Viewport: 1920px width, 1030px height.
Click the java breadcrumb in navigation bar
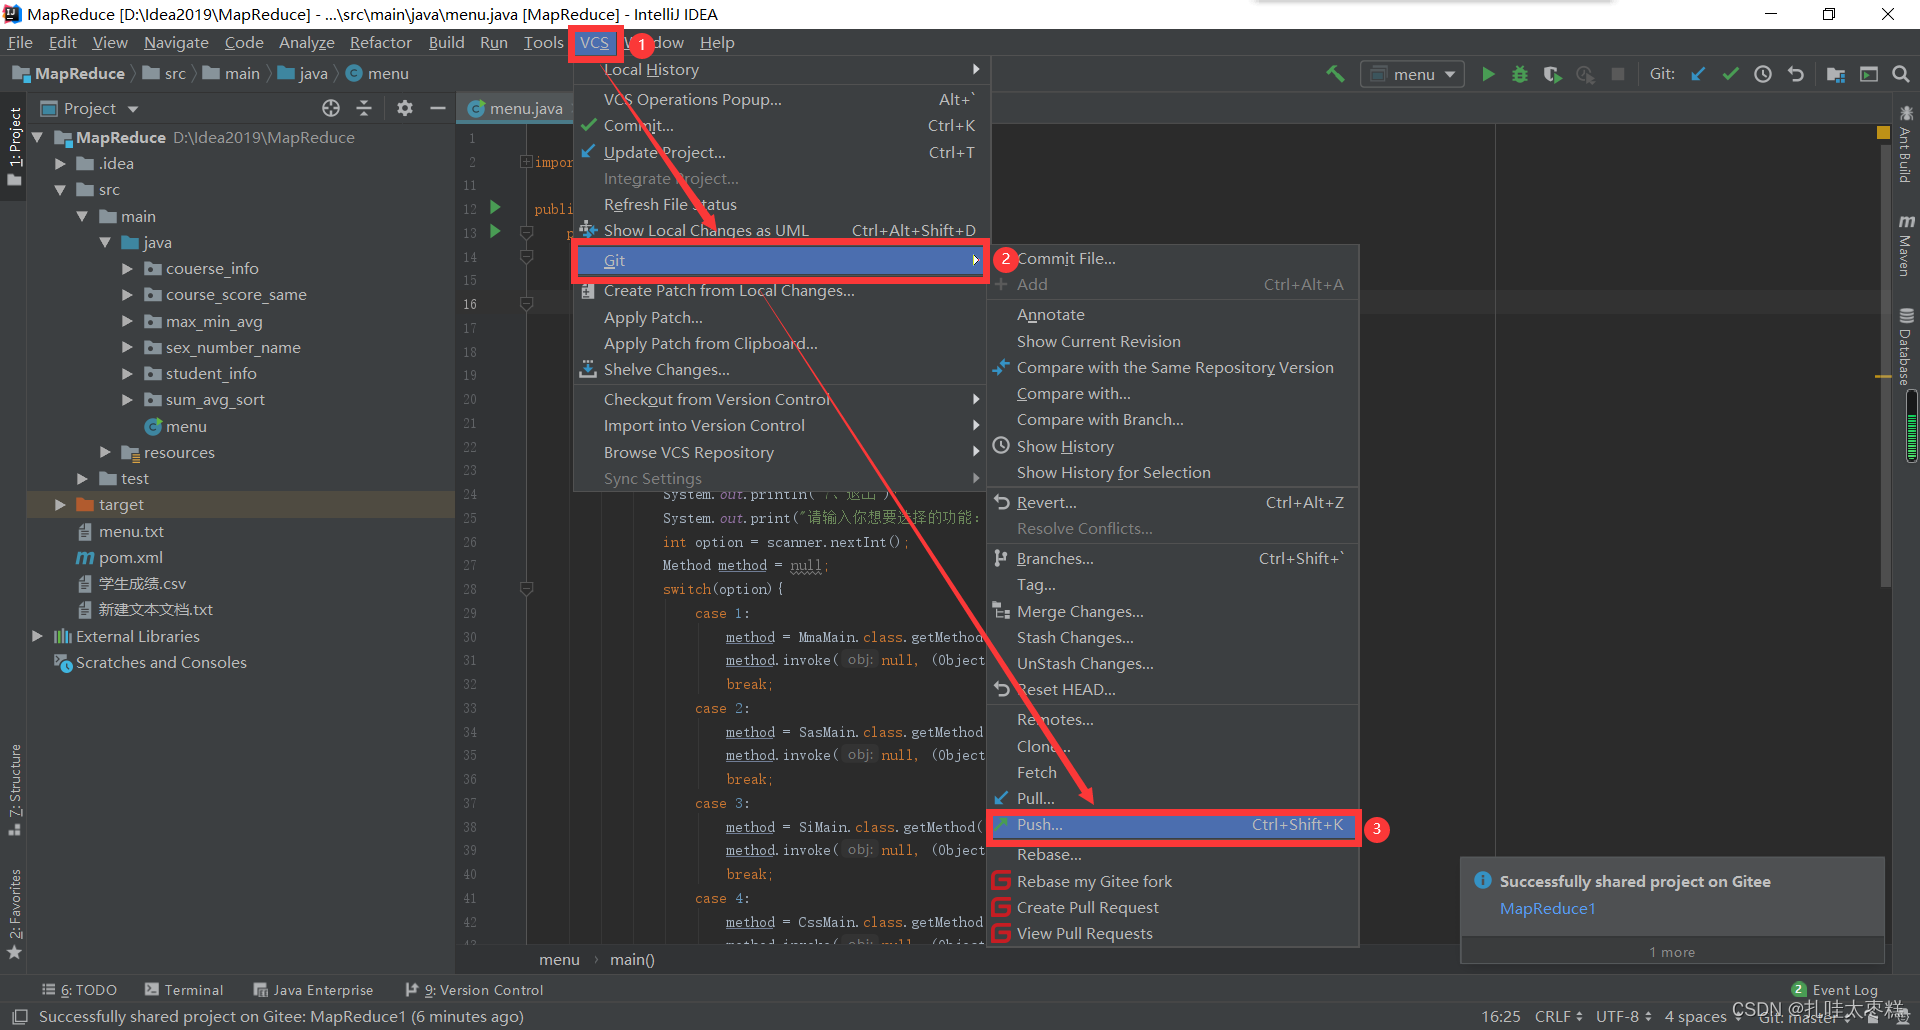click(x=303, y=73)
